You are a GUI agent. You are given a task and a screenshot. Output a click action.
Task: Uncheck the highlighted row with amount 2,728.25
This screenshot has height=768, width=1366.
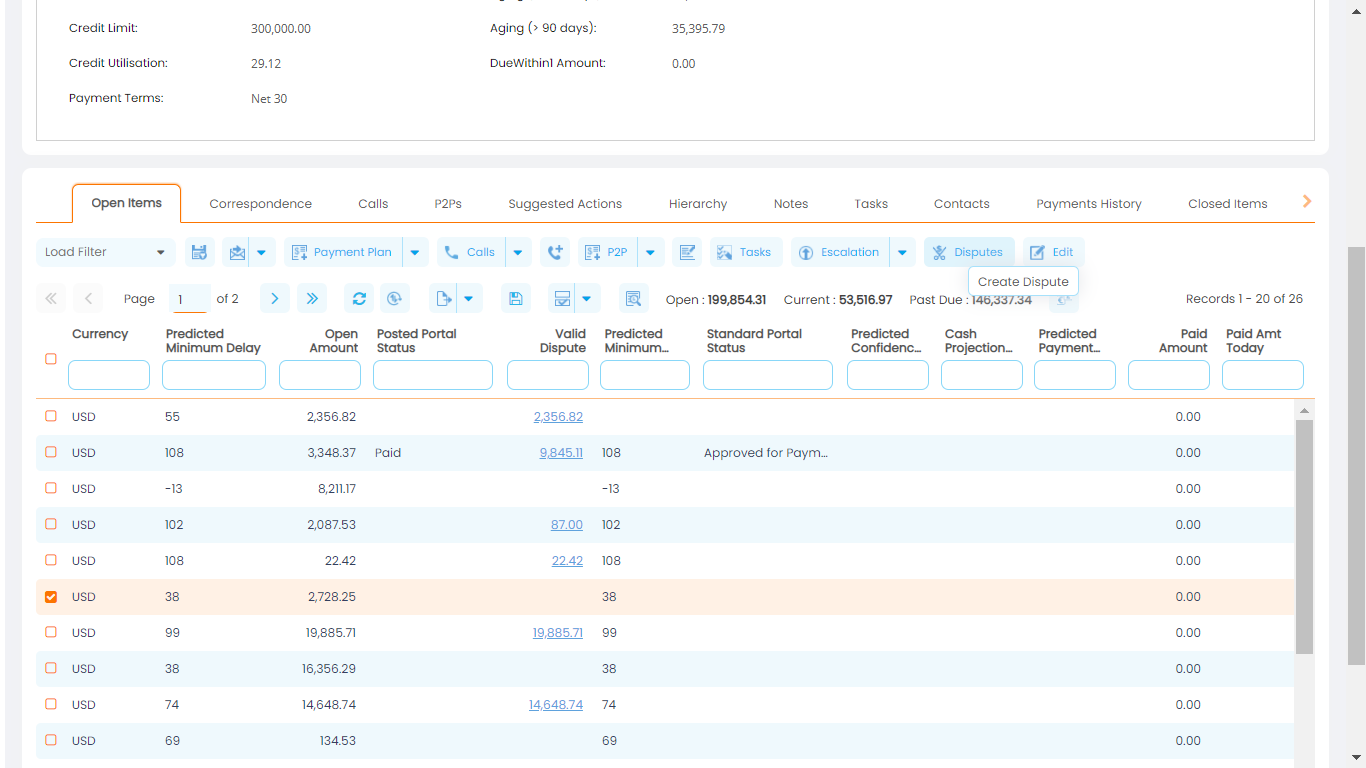click(x=51, y=597)
